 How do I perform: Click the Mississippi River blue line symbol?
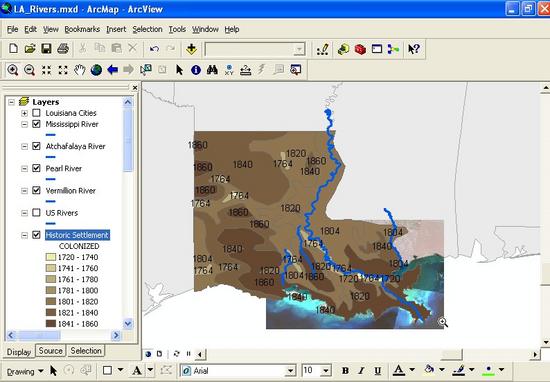[x=51, y=135]
